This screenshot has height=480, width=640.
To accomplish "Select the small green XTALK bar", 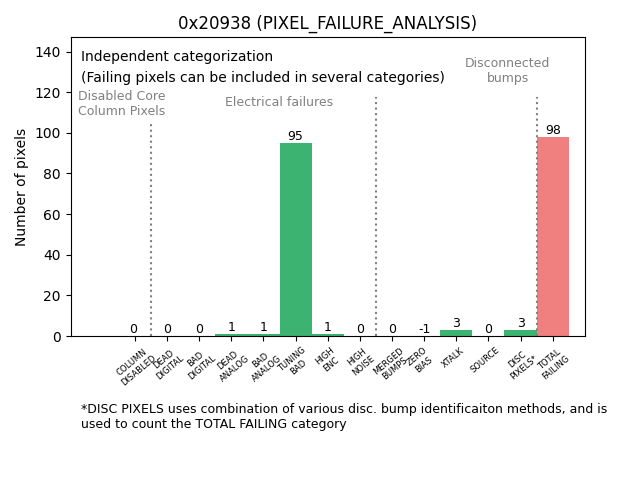I will click(456, 333).
